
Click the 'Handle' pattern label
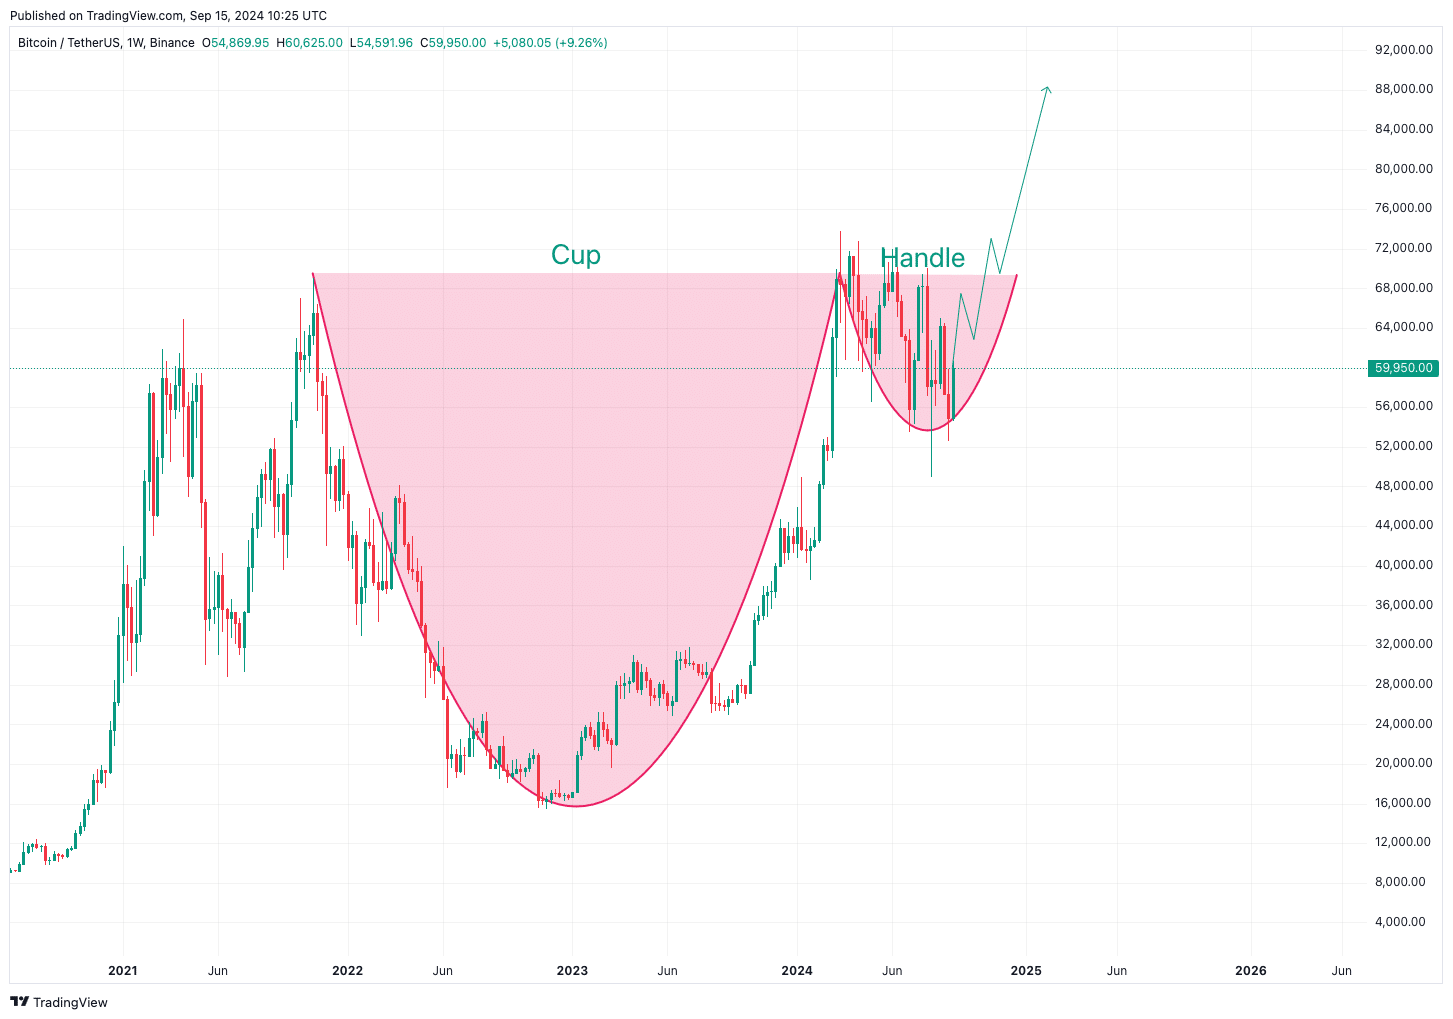[x=923, y=258]
